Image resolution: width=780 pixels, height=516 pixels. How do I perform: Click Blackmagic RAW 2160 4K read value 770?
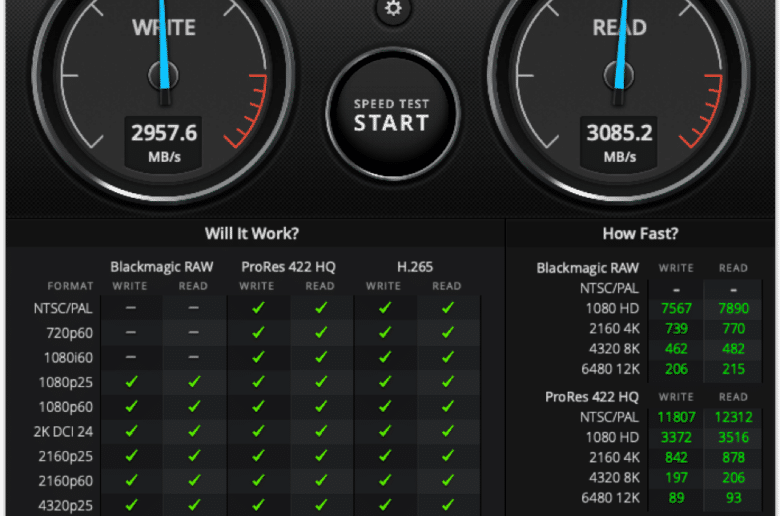tap(733, 329)
